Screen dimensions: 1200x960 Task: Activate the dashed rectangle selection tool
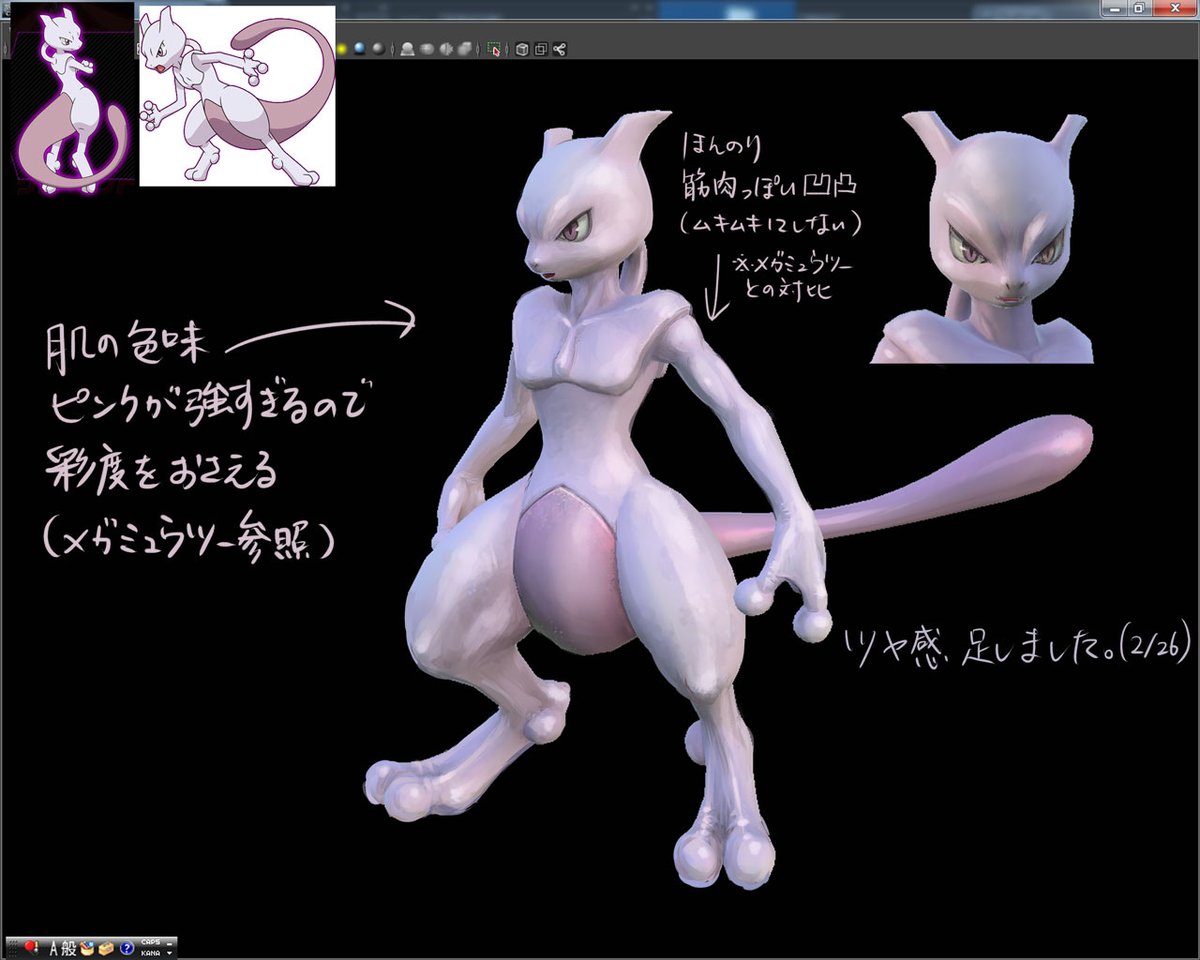(x=494, y=48)
